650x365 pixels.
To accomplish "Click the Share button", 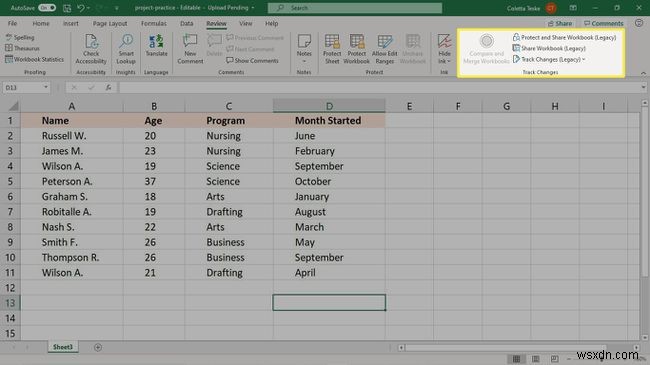I will point(560,24).
